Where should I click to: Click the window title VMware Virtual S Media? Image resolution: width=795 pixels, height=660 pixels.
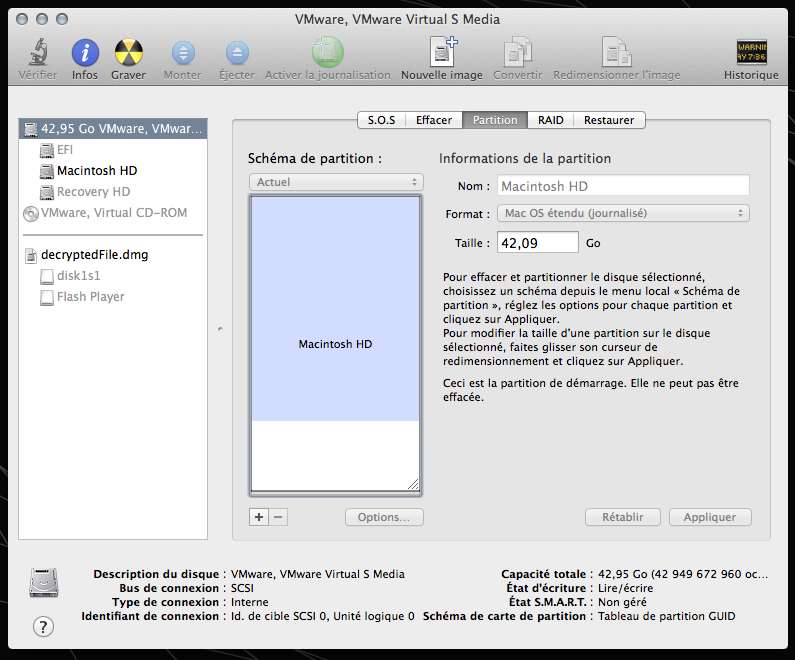(398, 19)
